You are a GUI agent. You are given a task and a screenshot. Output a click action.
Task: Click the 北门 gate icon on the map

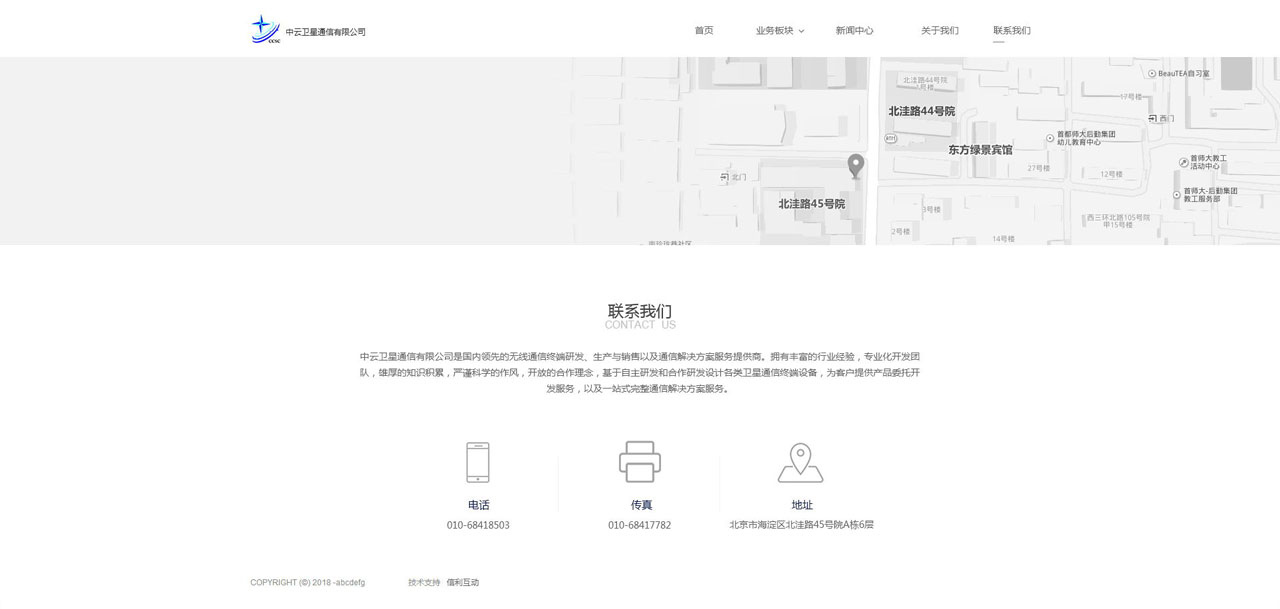[x=725, y=177]
